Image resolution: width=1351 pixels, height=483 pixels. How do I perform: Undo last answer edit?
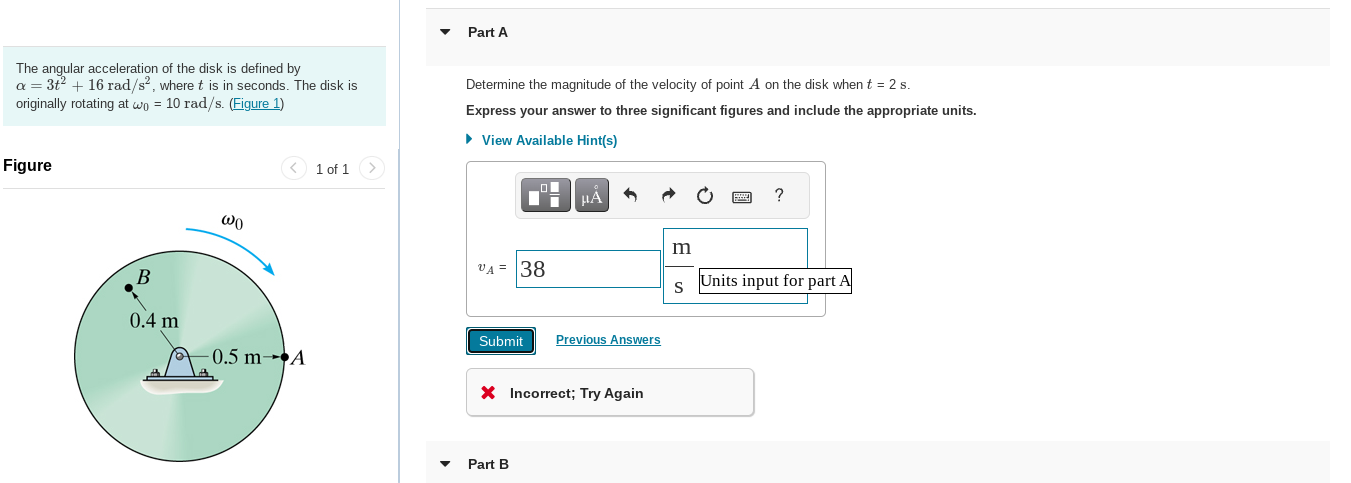630,196
